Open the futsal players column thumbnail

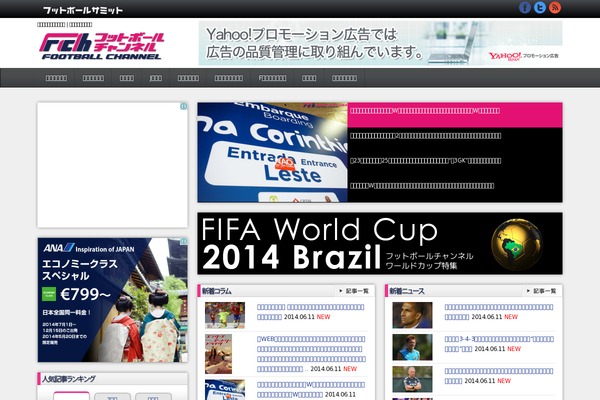click(x=225, y=315)
